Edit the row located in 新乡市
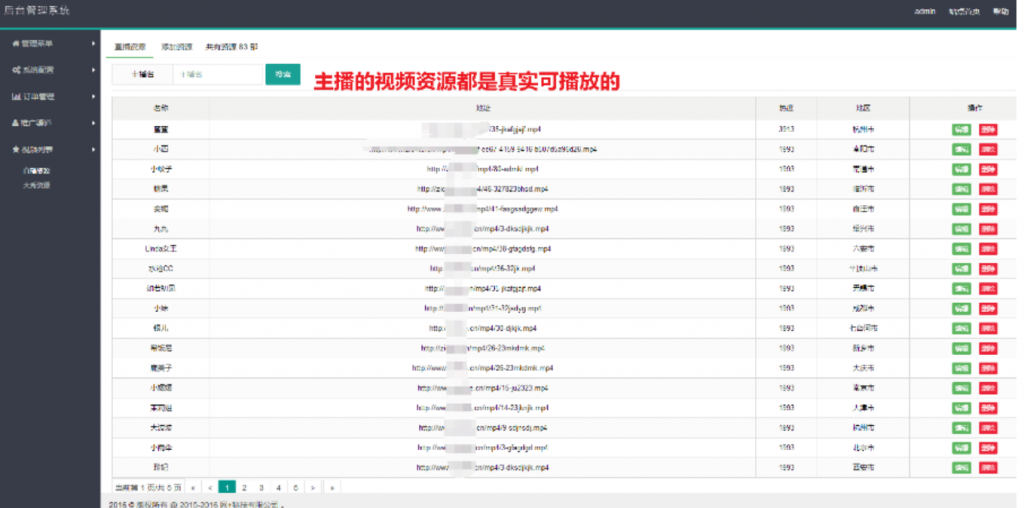This screenshot has height=508, width=1024. coord(961,349)
